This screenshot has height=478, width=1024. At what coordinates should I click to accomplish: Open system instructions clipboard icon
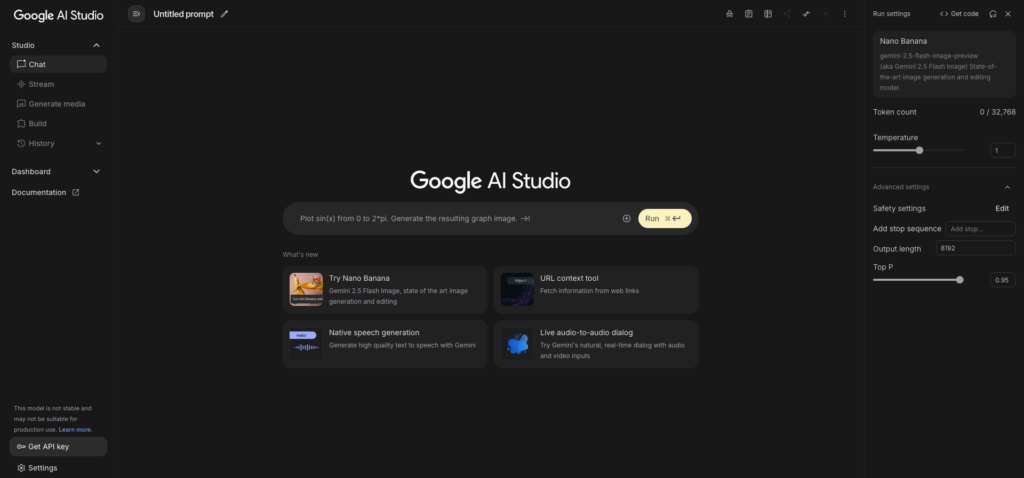tap(749, 14)
